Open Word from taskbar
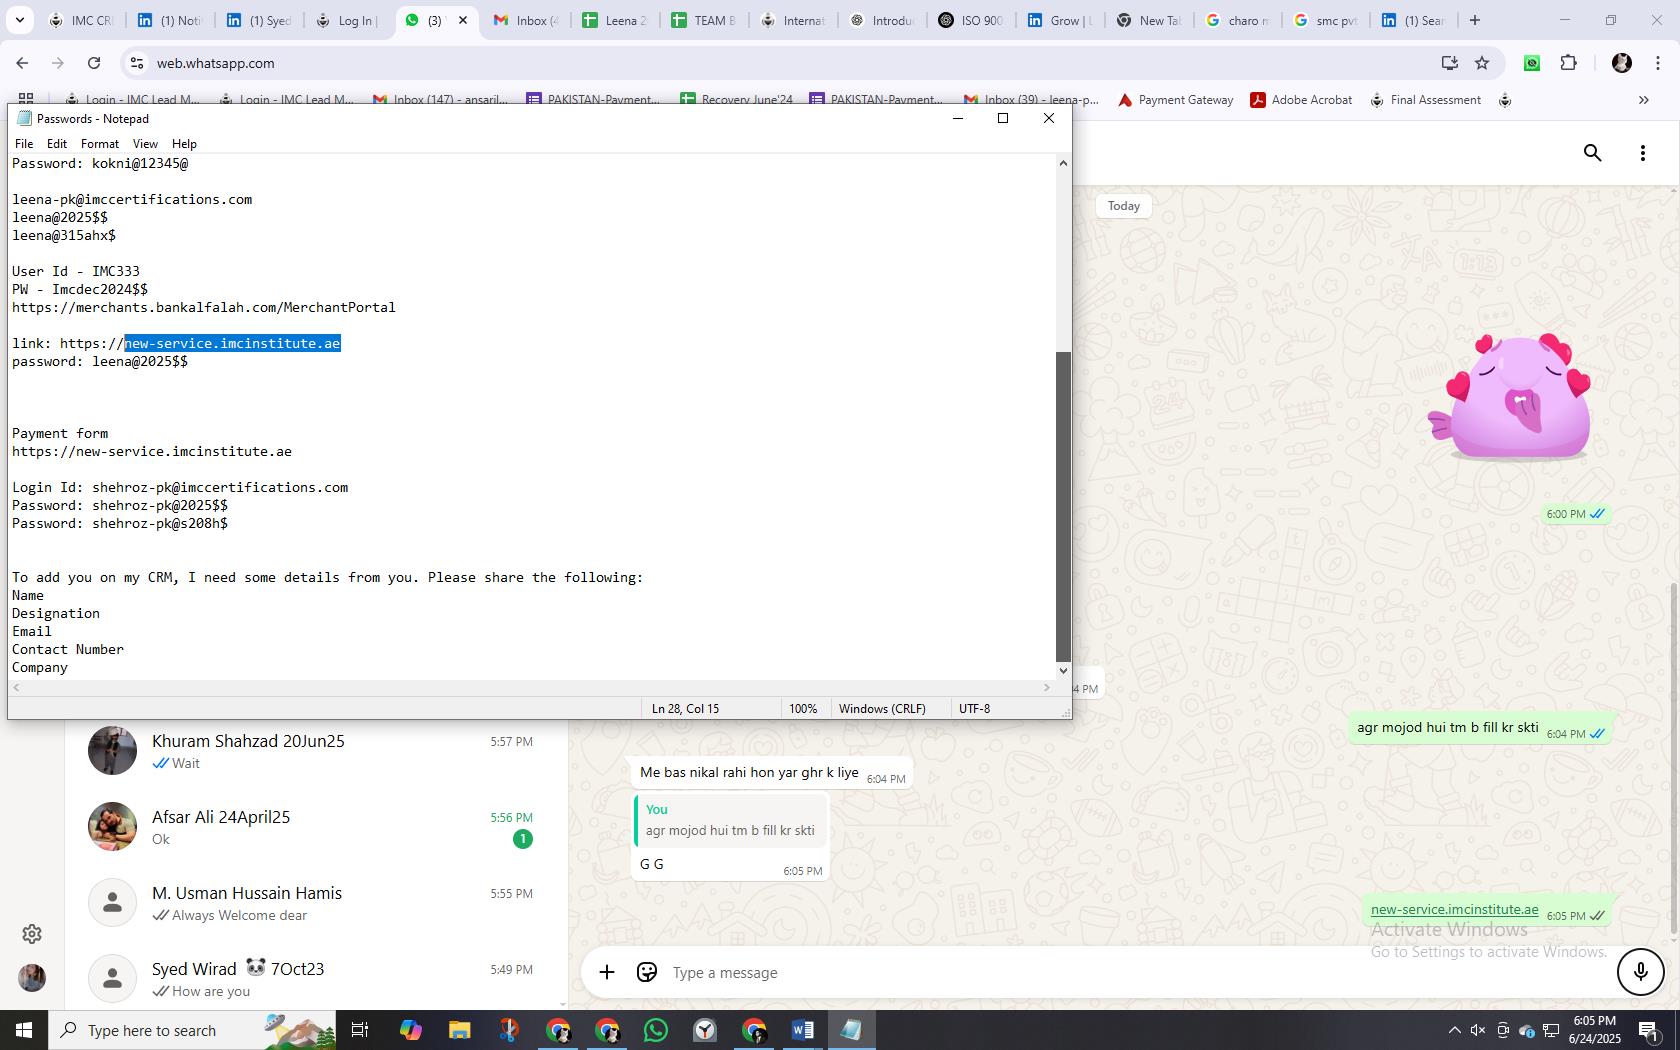The image size is (1680, 1050). point(802,1030)
